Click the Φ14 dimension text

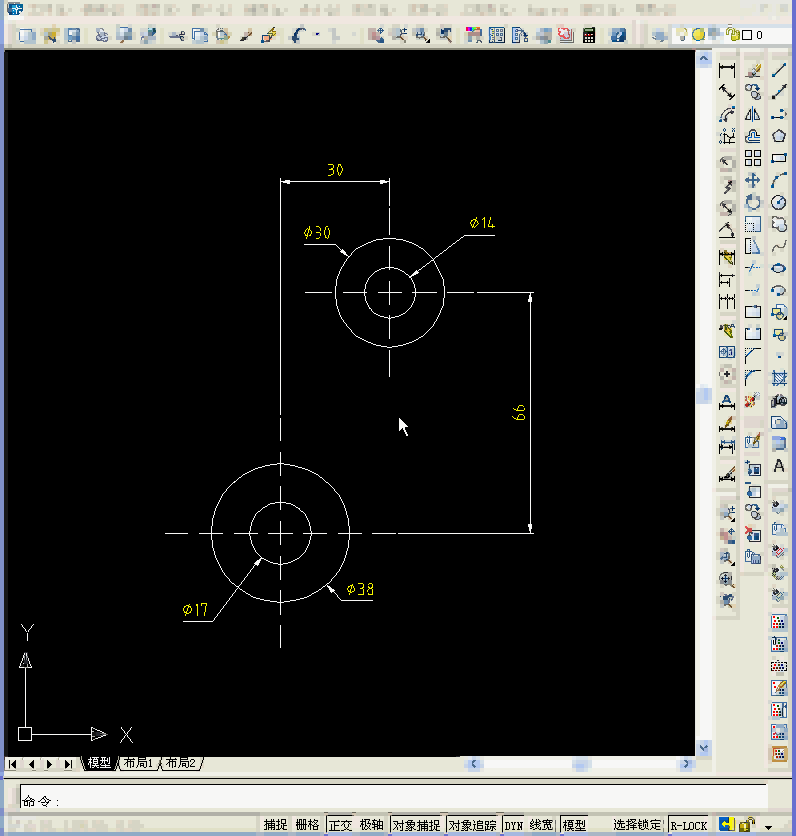482,223
